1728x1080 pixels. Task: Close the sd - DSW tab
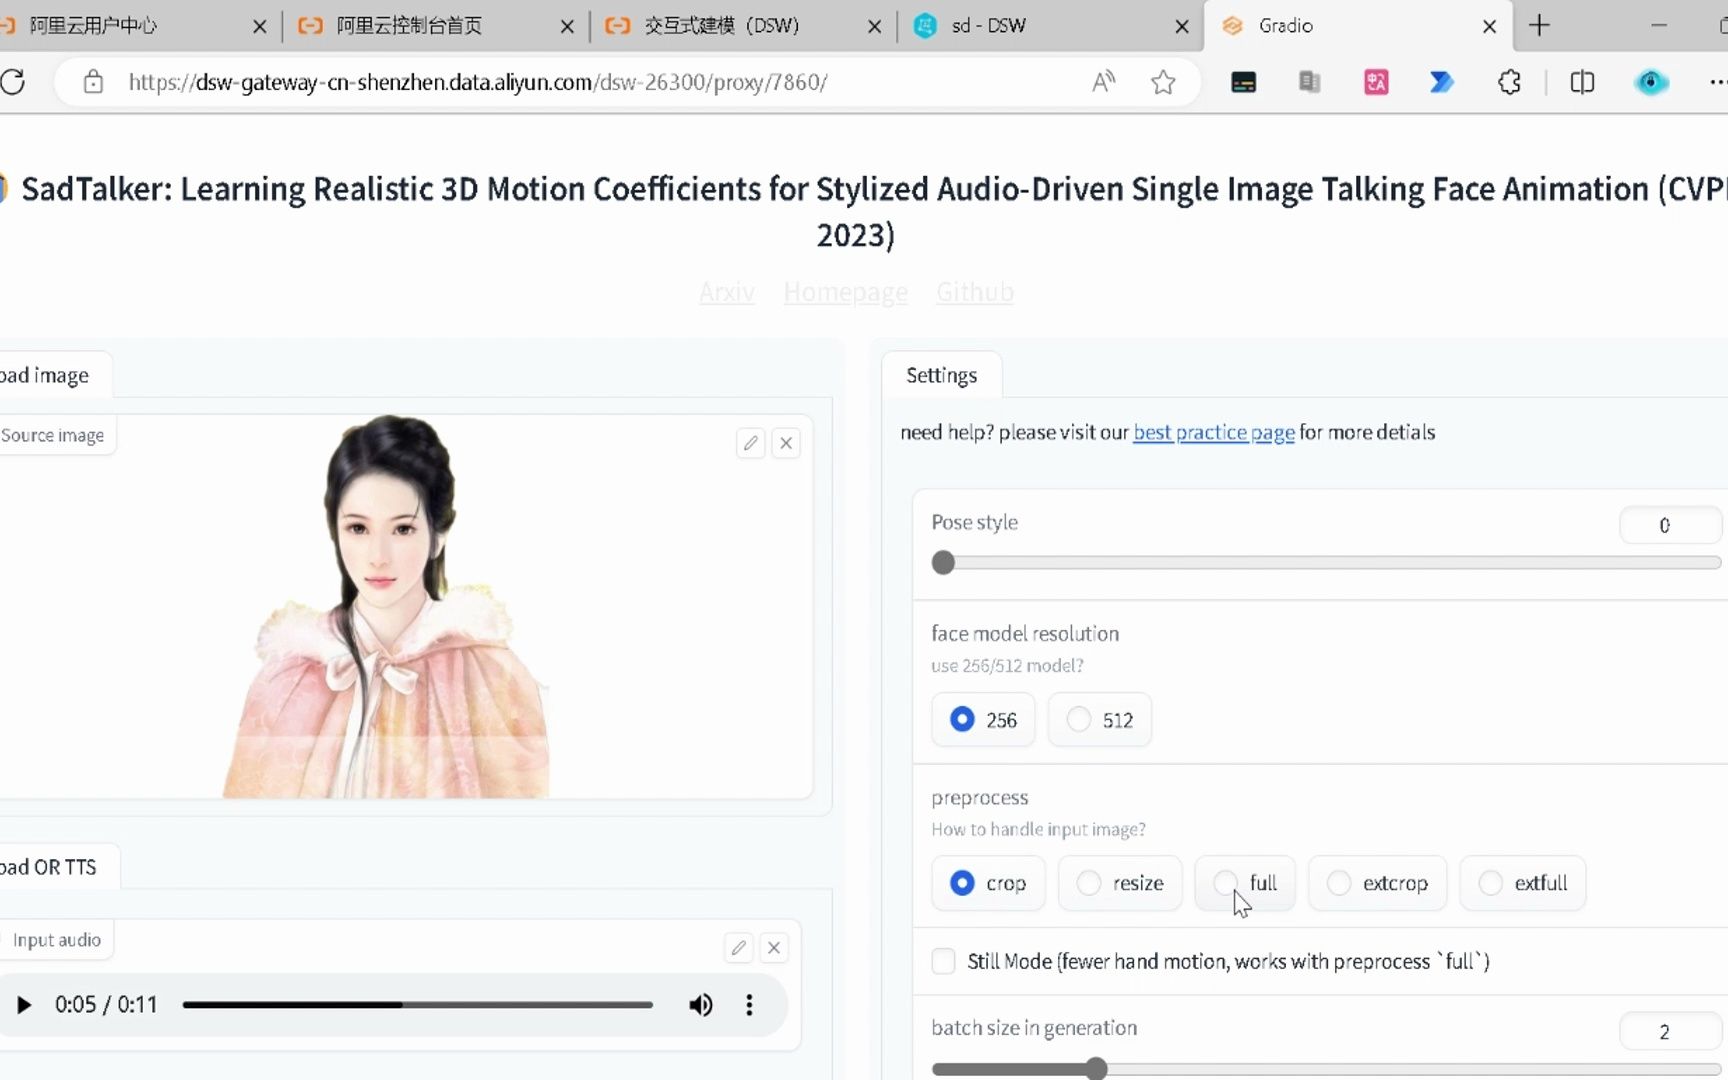pyautogui.click(x=1181, y=26)
